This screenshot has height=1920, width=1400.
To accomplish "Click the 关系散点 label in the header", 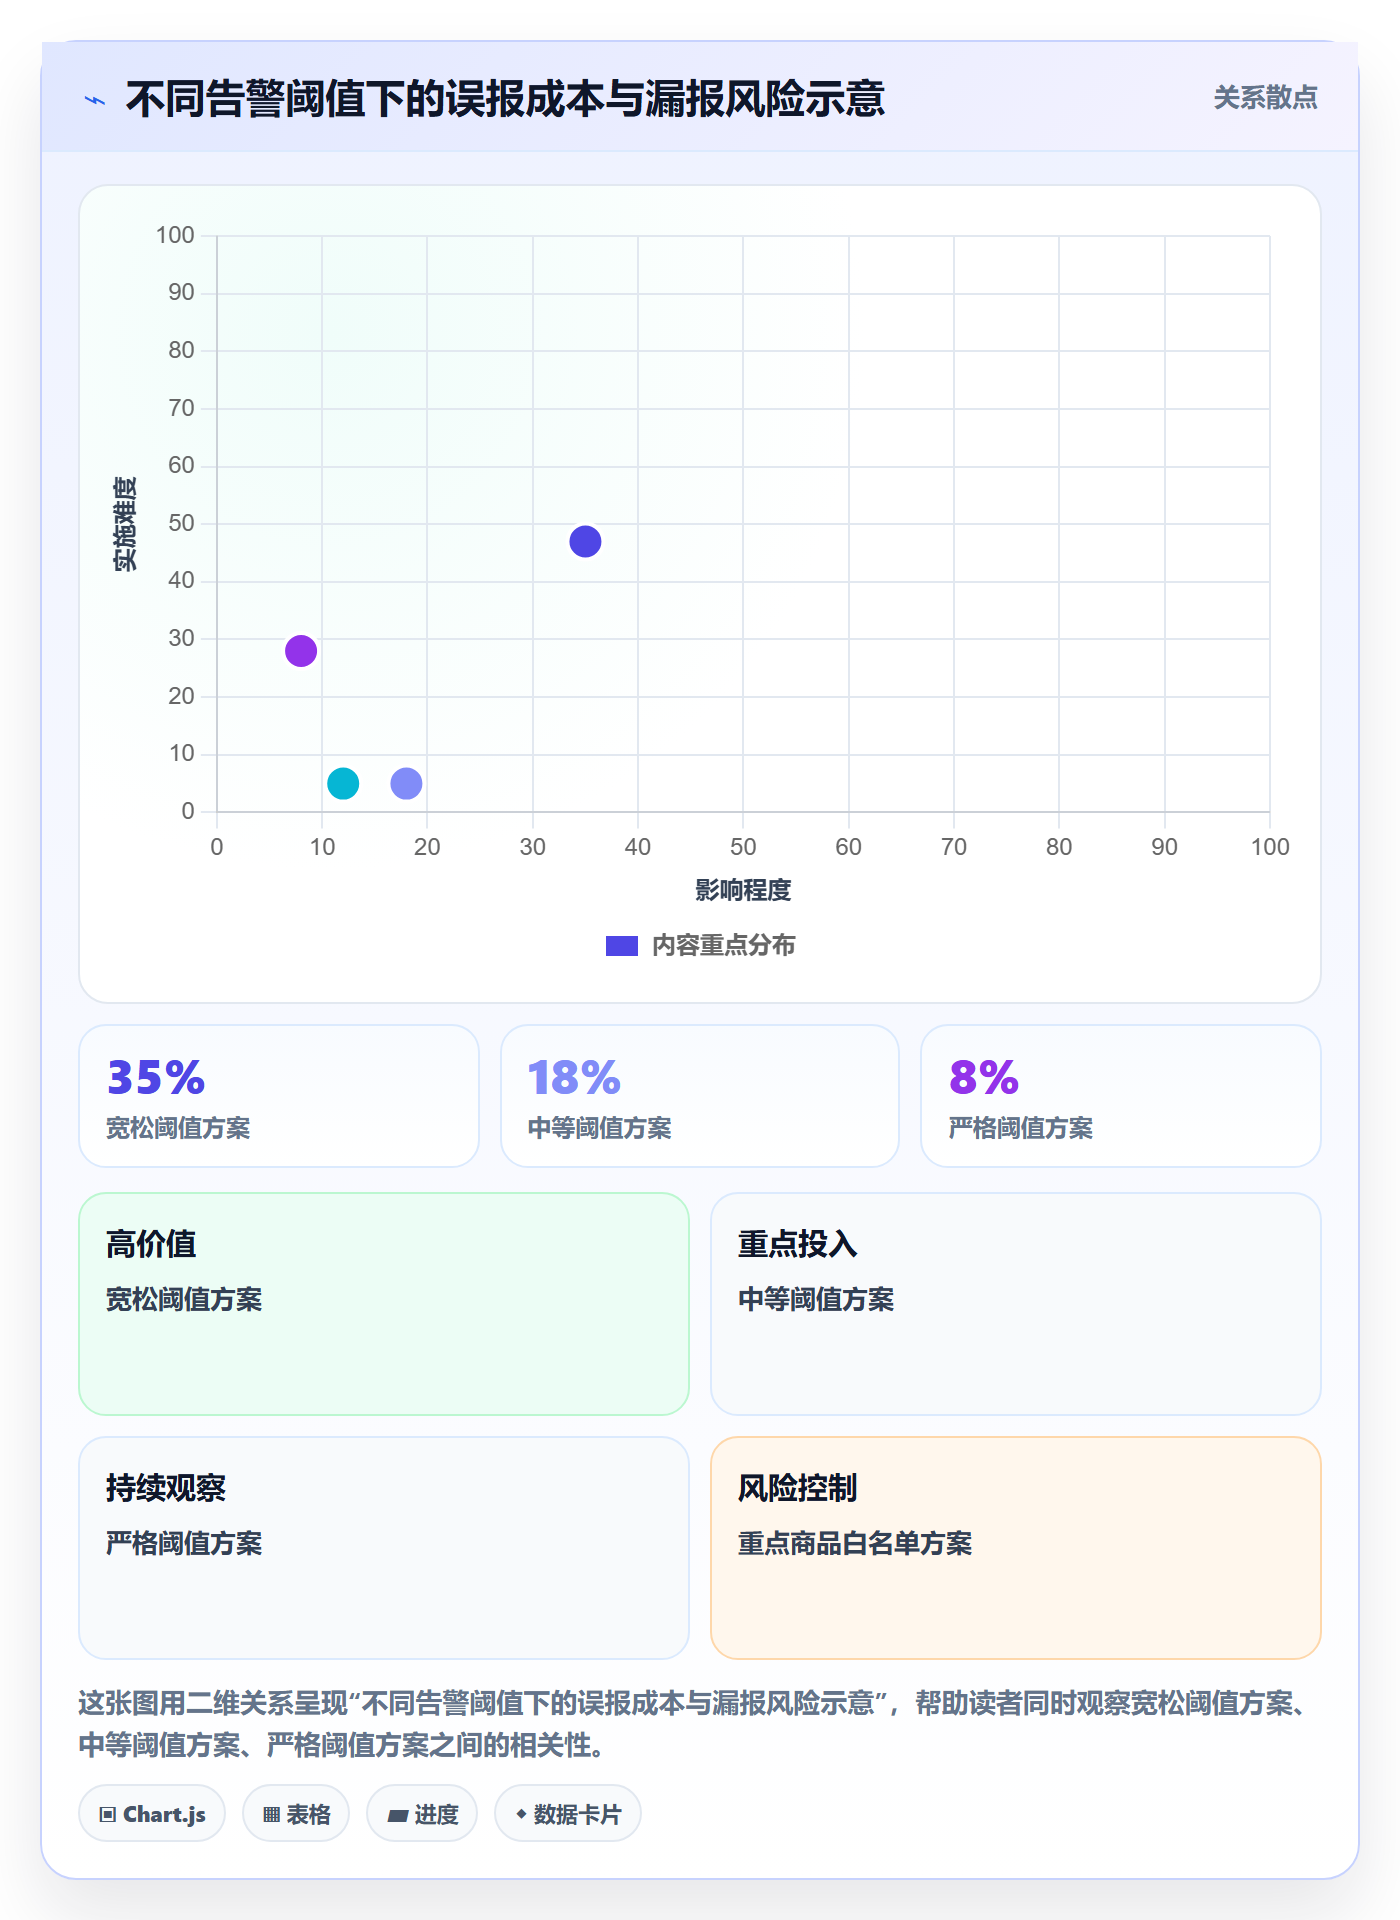I will 1265,97.
